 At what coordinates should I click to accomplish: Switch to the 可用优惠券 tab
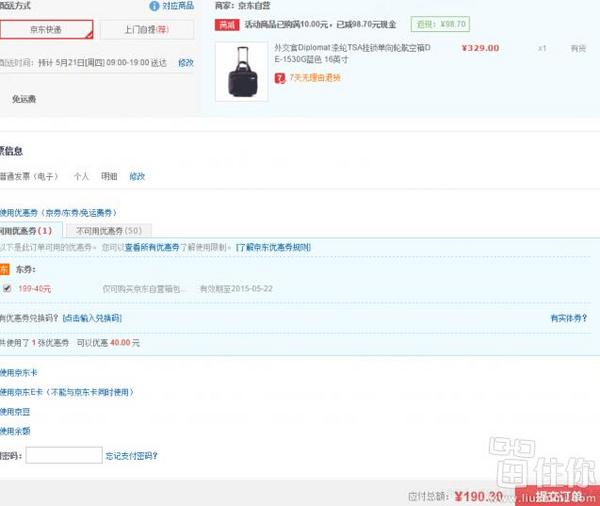(x=27, y=231)
